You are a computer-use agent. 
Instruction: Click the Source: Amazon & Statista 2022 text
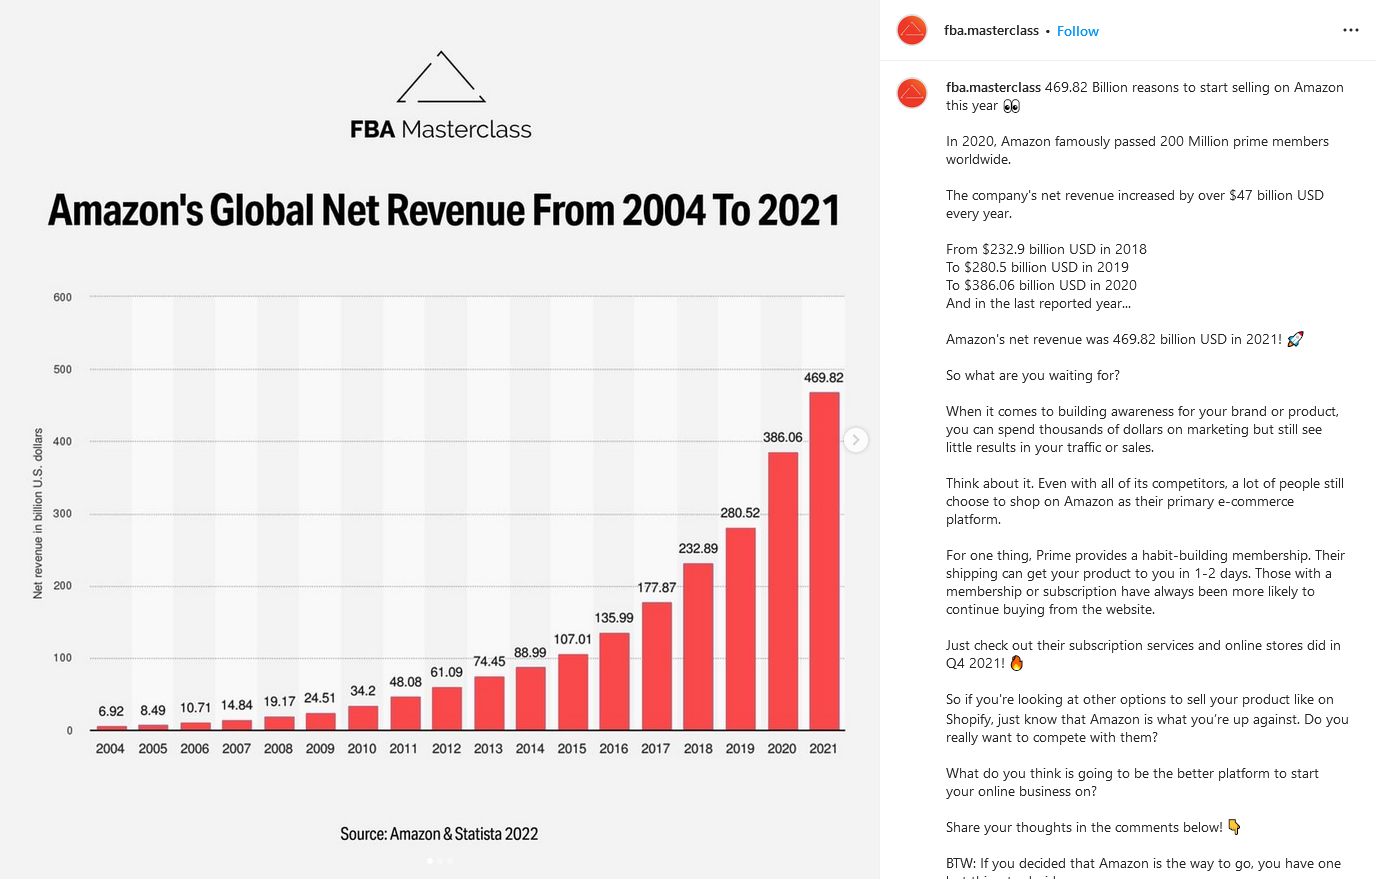click(x=439, y=834)
